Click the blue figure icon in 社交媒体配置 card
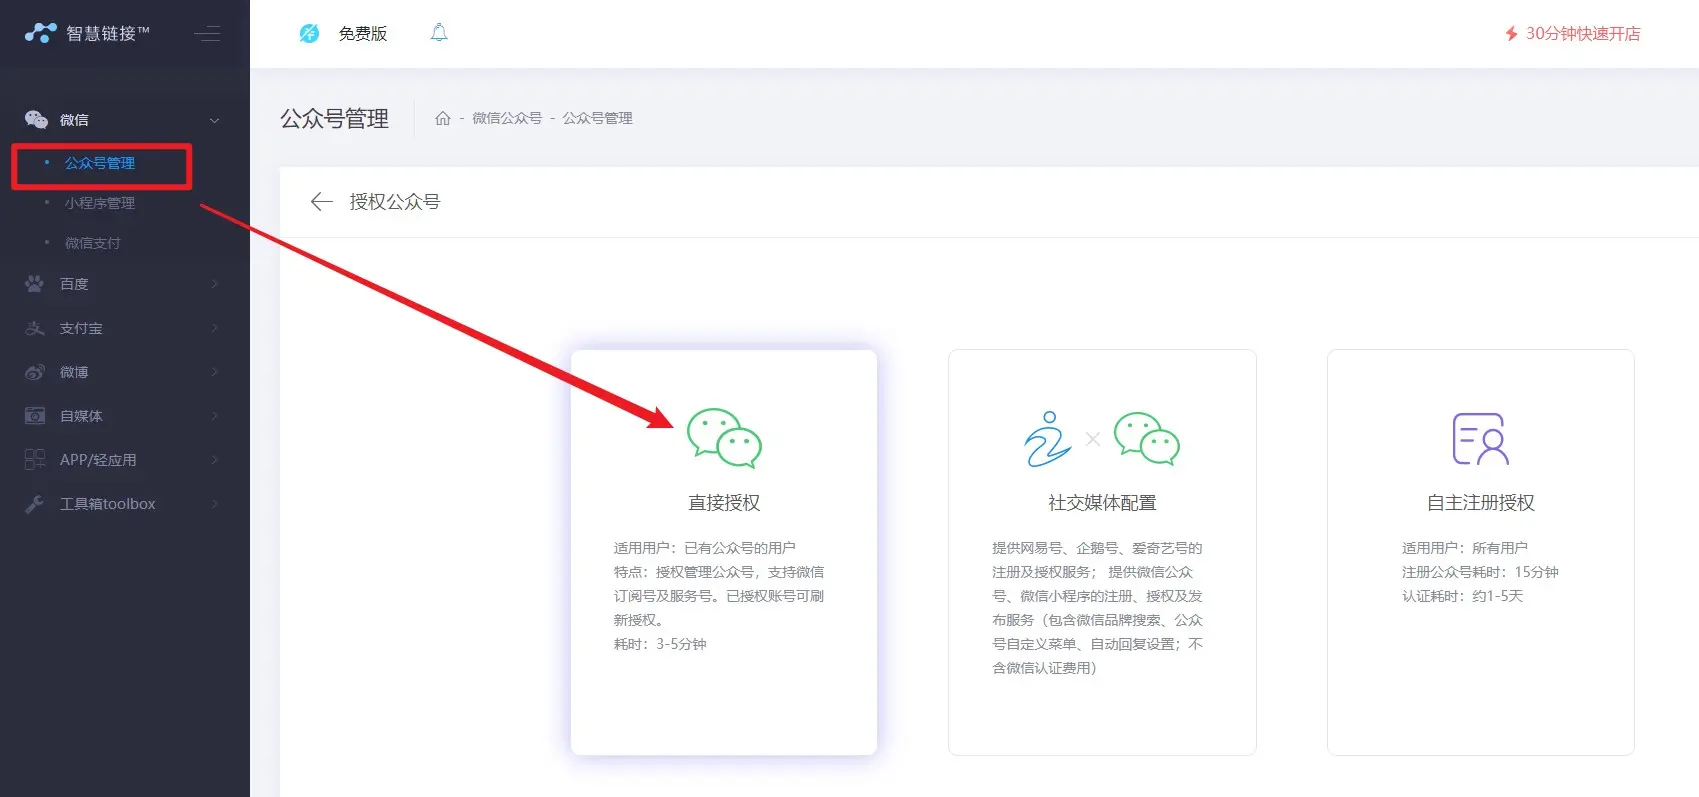The width and height of the screenshot is (1699, 797). [1047, 439]
